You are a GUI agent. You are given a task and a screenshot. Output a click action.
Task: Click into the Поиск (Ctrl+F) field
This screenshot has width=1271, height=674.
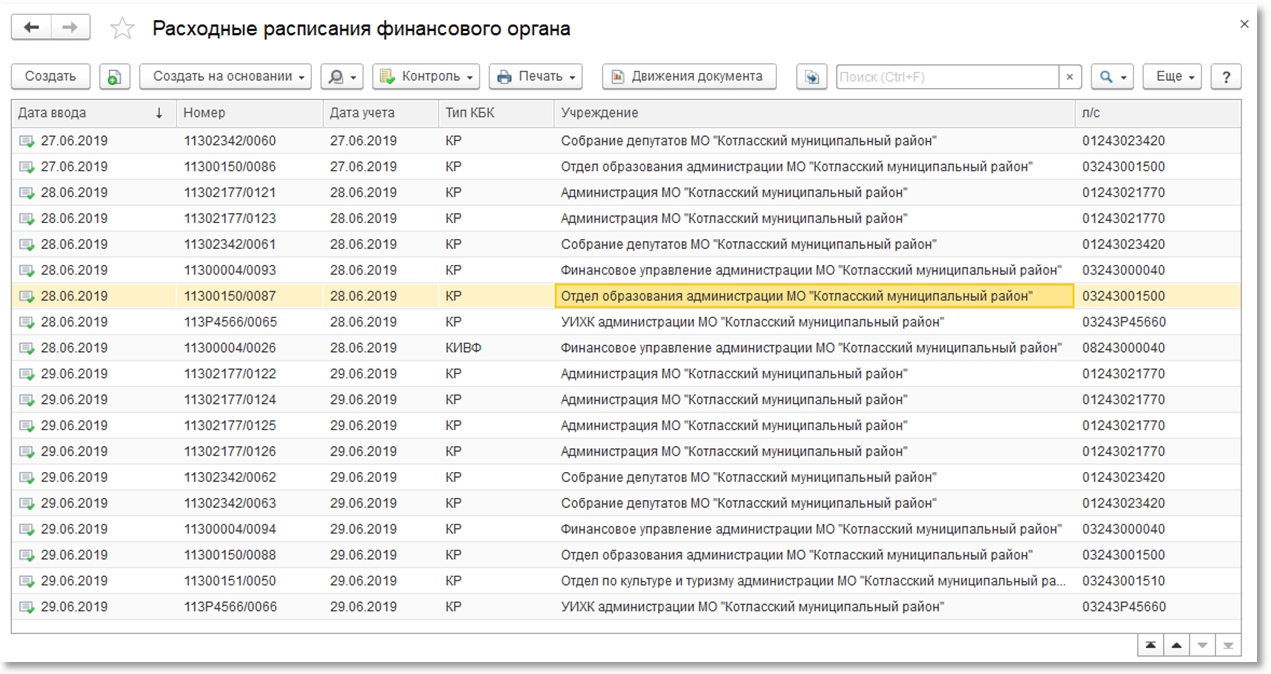pyautogui.click(x=947, y=77)
